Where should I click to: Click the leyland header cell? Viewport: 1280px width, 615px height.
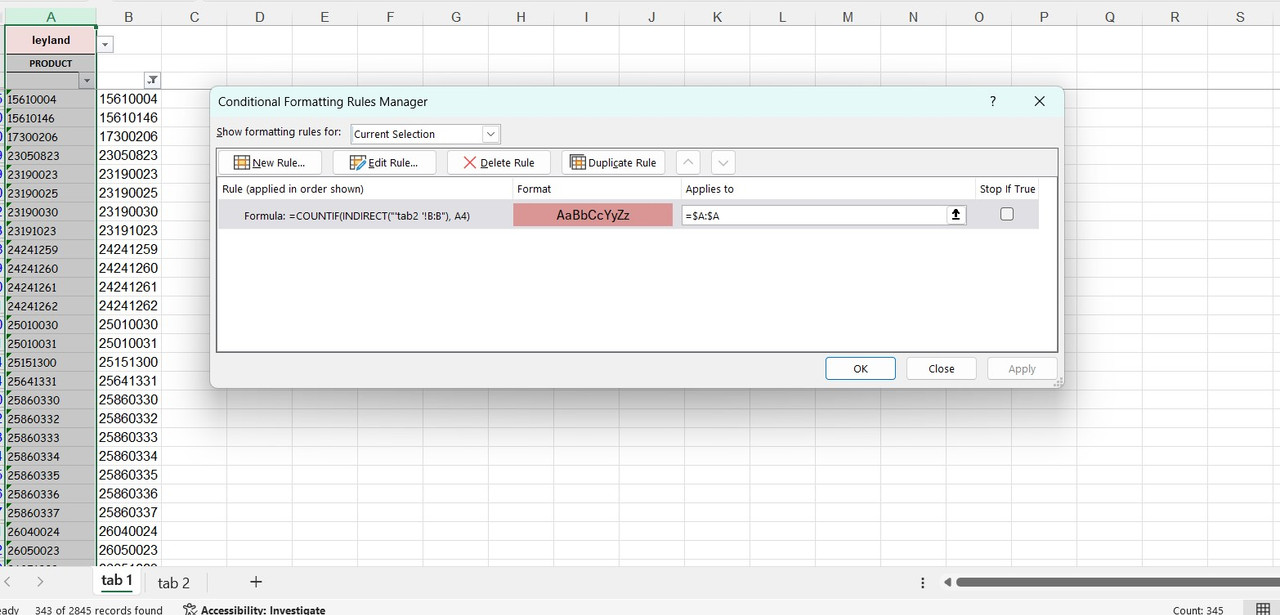coord(51,40)
